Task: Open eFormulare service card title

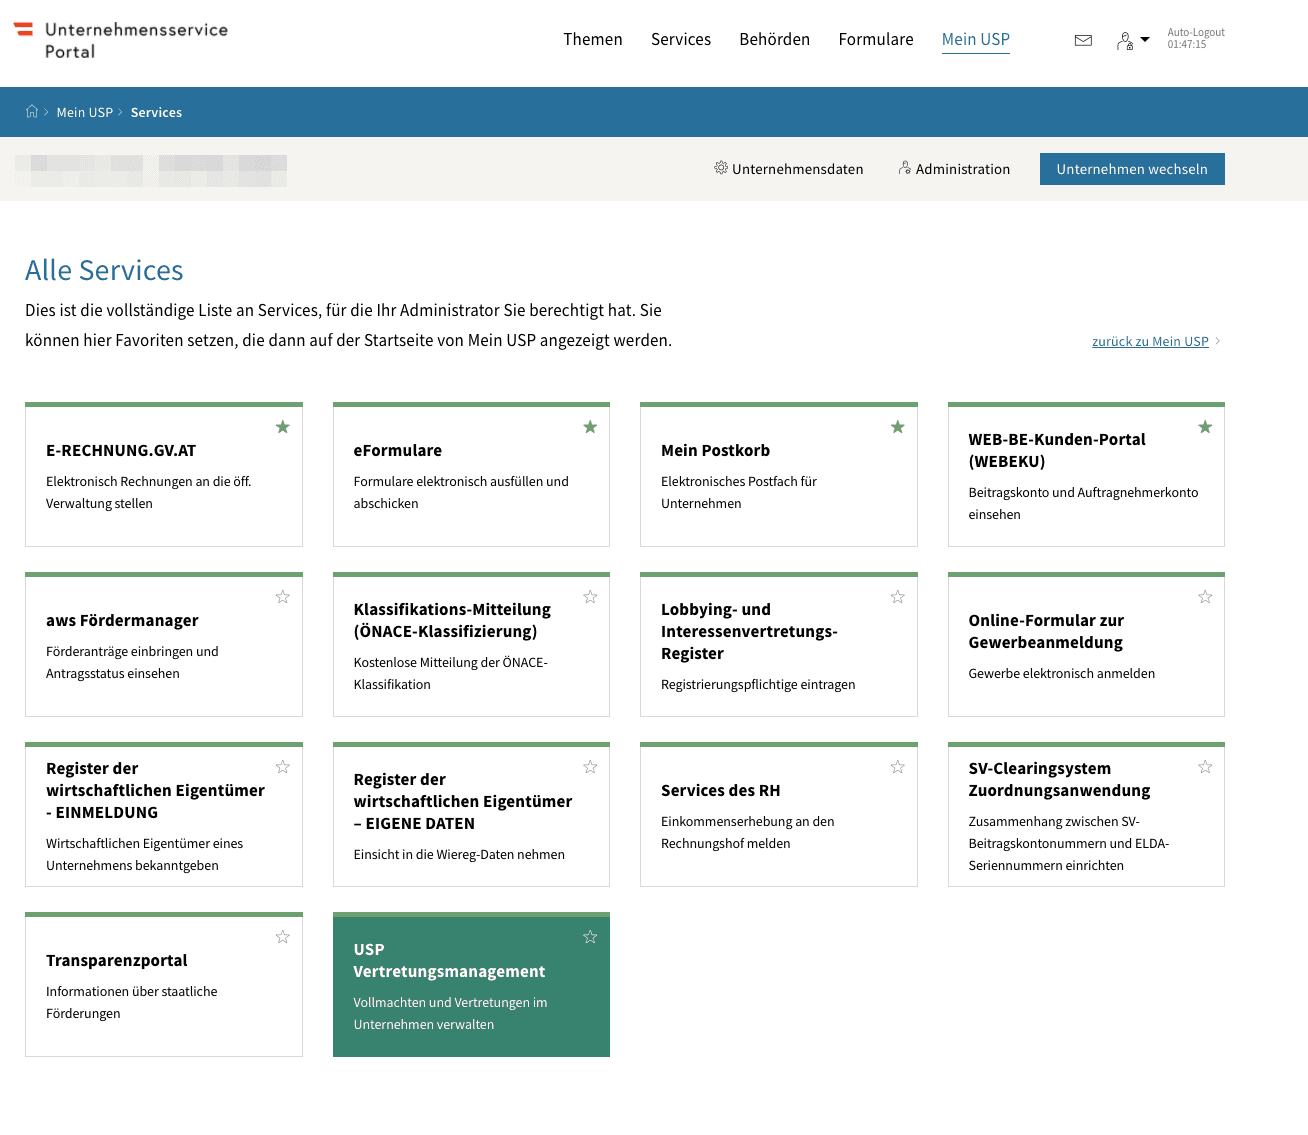Action: point(398,450)
